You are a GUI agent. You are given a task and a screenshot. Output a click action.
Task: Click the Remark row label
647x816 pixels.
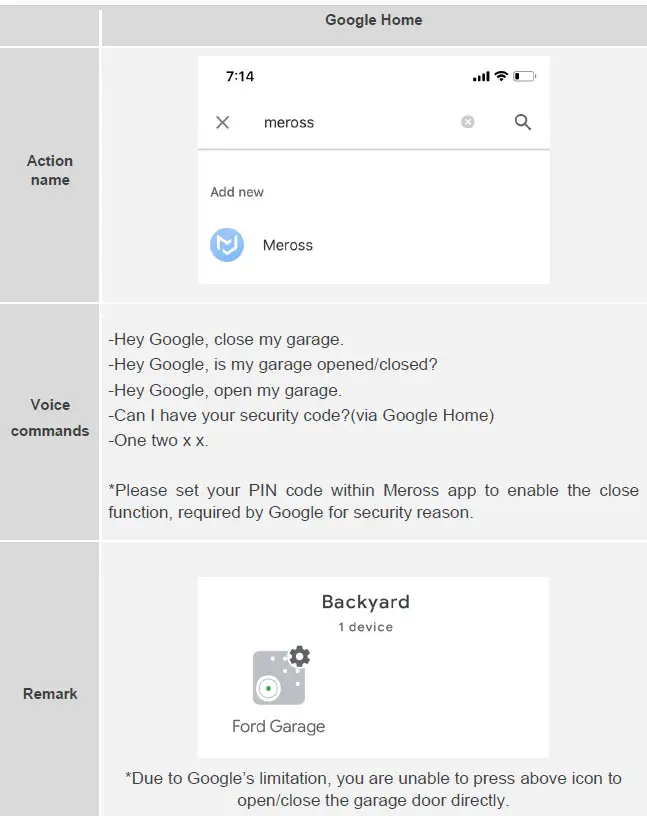50,693
